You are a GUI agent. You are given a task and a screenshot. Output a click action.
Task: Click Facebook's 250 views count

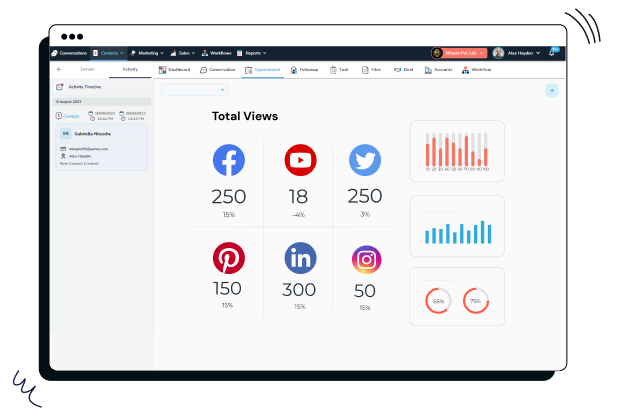pos(229,197)
